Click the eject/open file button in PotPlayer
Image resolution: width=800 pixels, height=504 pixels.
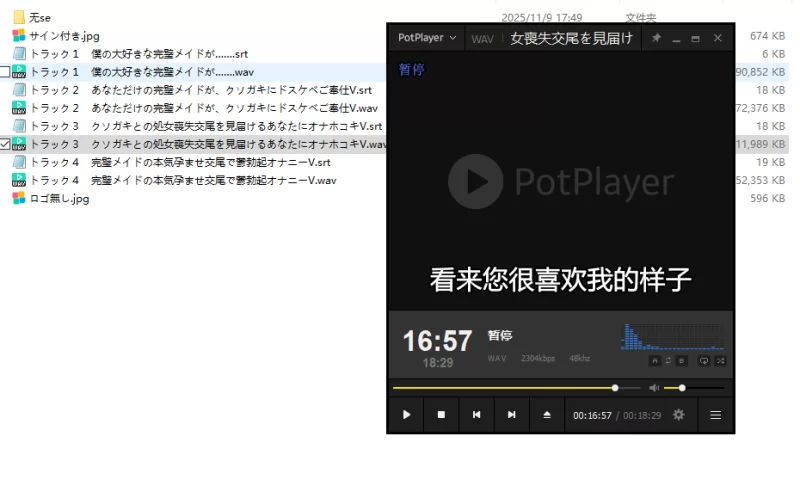coord(546,415)
